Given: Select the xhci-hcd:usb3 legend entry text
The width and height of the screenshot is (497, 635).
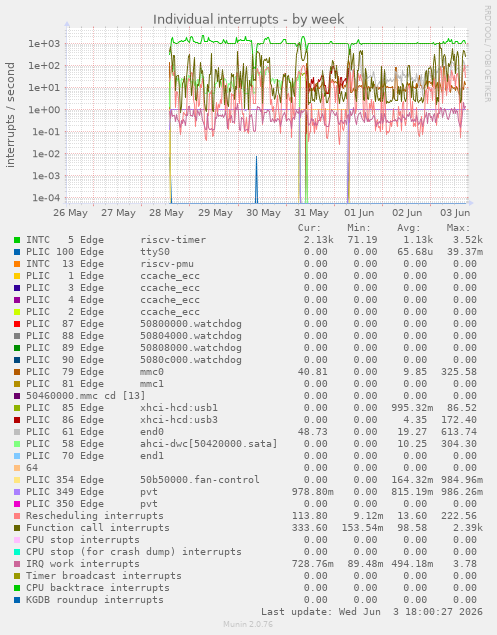Looking at the screenshot, I should [x=179, y=420].
